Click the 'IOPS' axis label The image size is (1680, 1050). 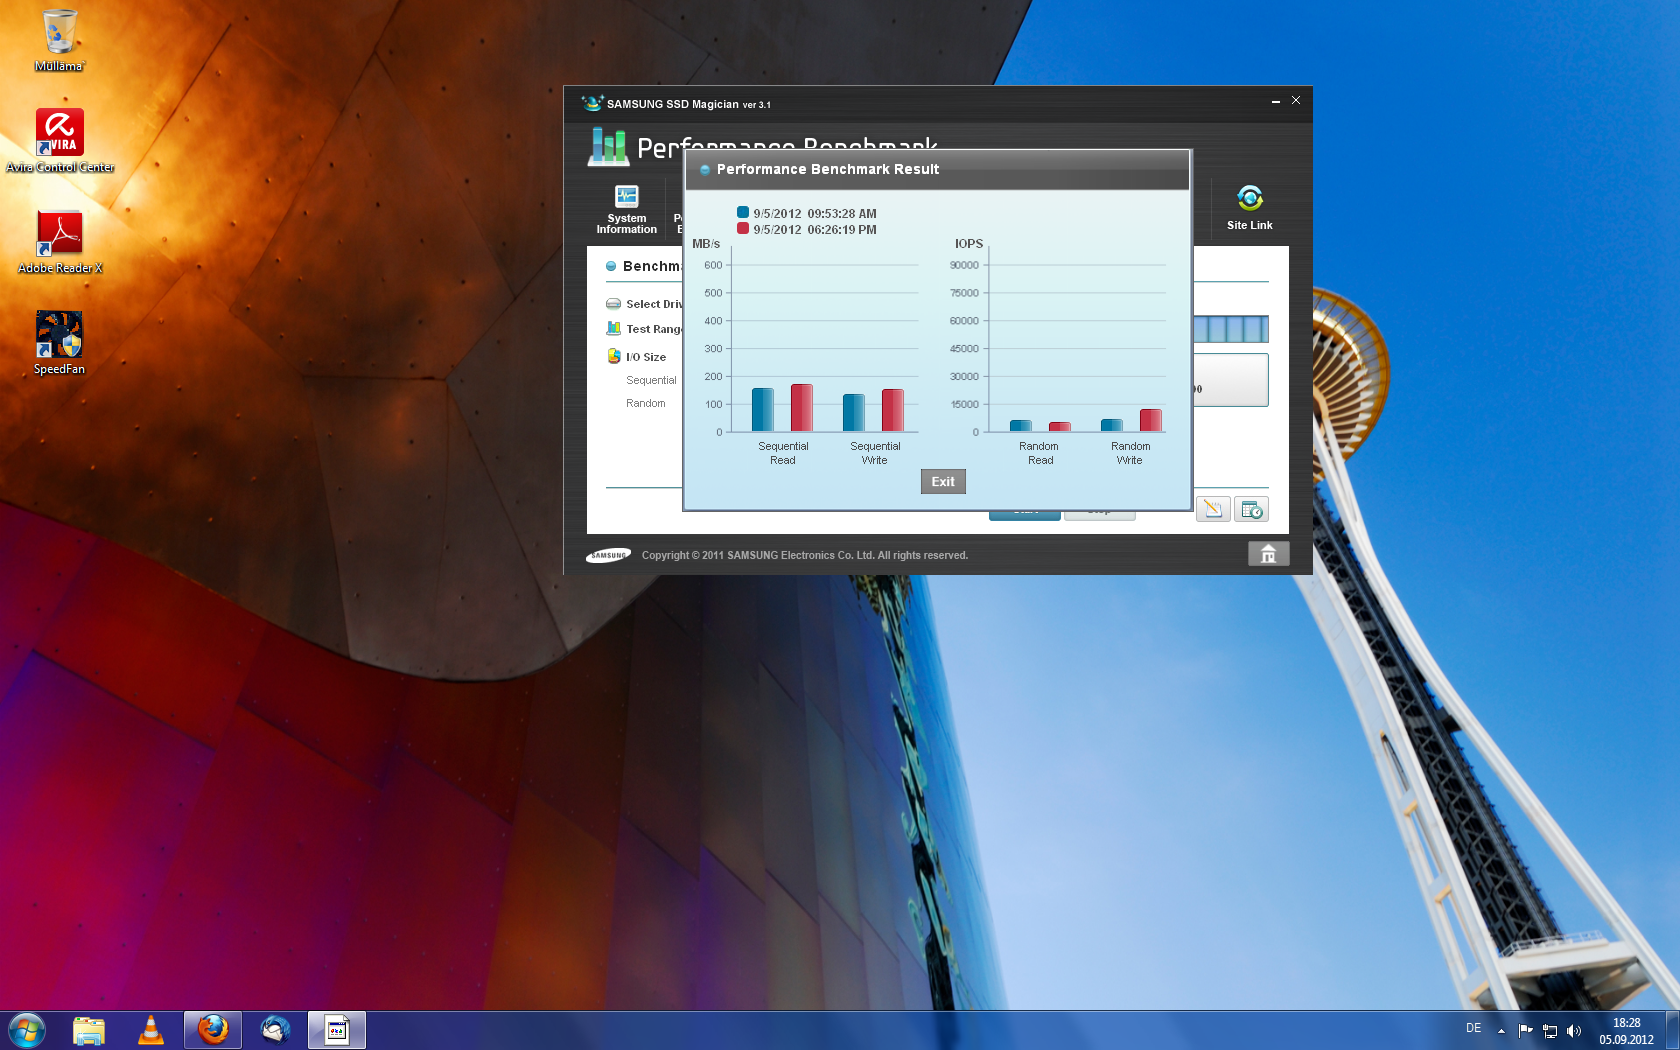point(969,244)
